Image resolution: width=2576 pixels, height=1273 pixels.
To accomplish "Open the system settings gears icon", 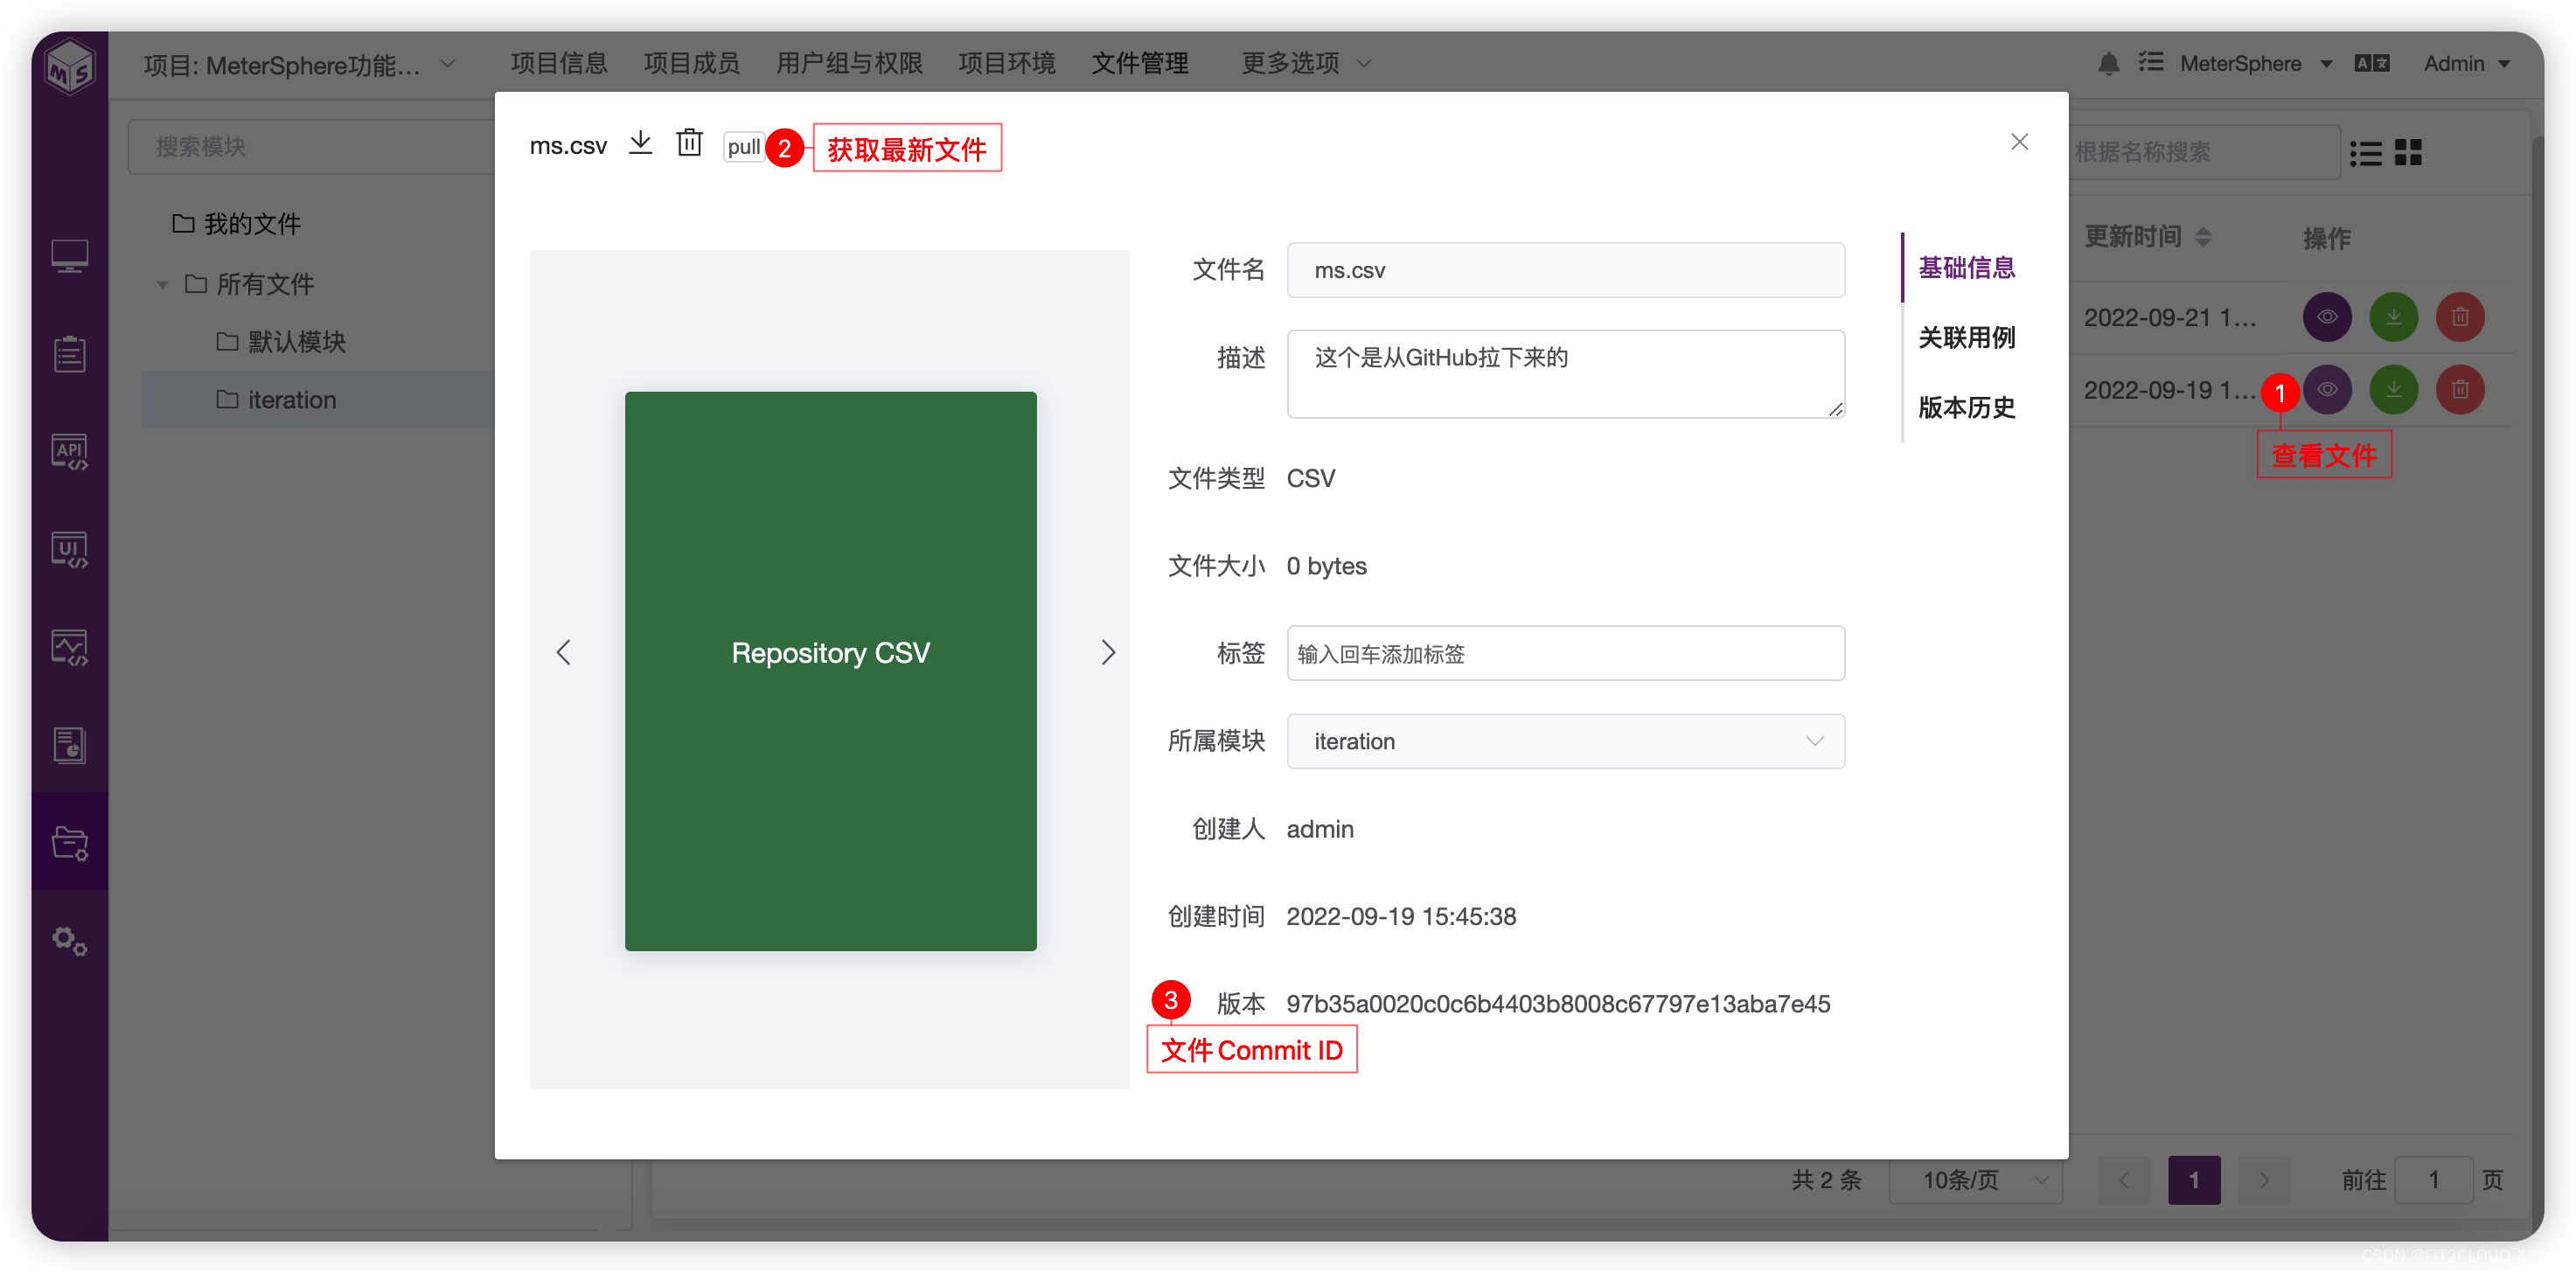I will [69, 940].
